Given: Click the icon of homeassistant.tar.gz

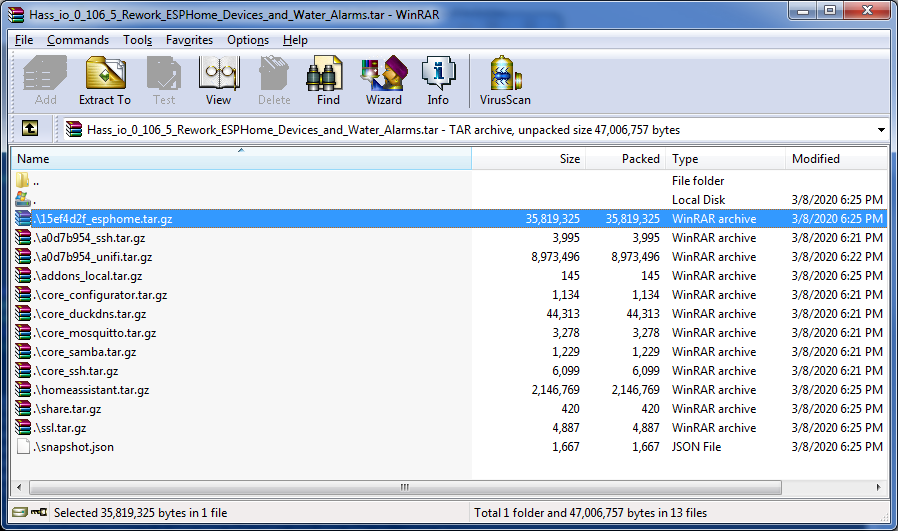Looking at the screenshot, I should (23, 390).
